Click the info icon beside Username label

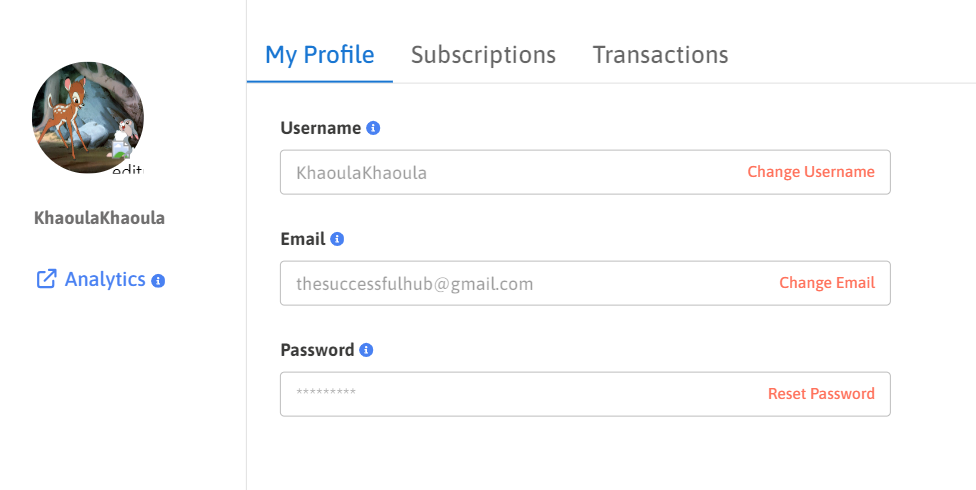point(373,128)
